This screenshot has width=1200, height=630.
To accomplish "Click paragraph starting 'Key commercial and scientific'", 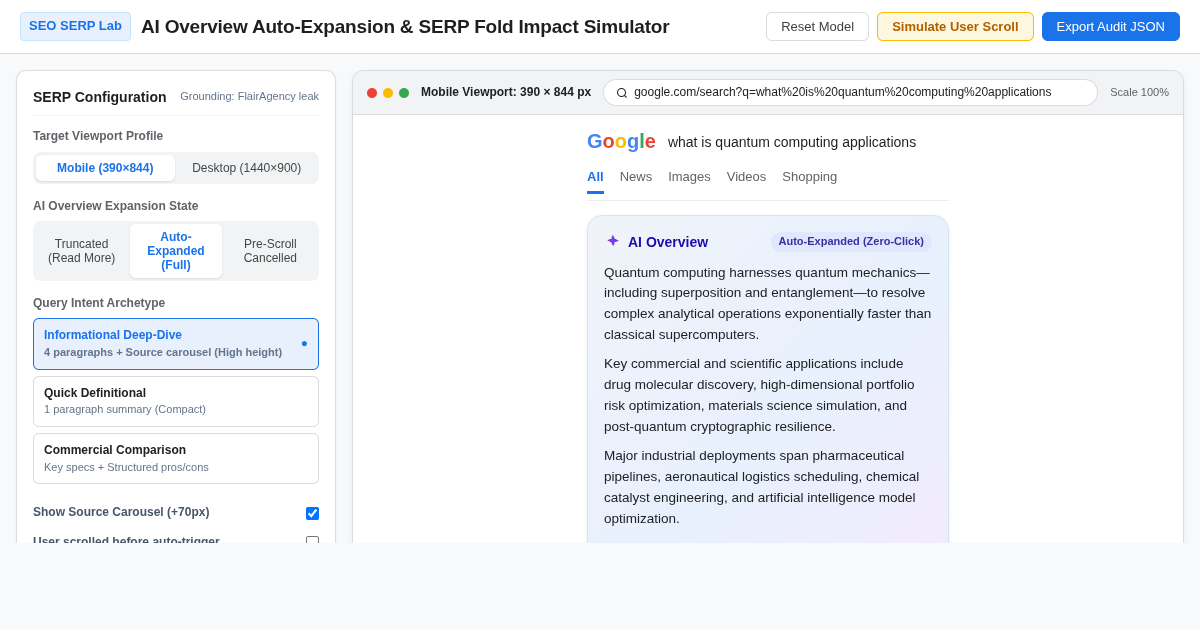I will click(768, 395).
